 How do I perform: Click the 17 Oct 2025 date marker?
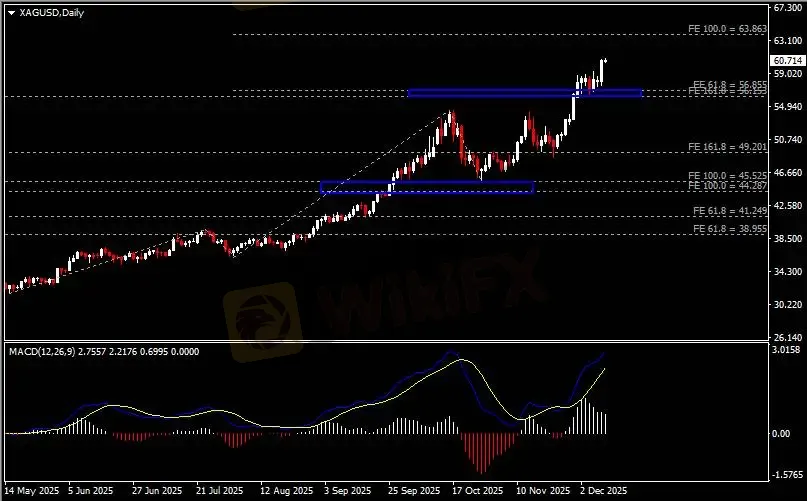pyautogui.click(x=471, y=491)
